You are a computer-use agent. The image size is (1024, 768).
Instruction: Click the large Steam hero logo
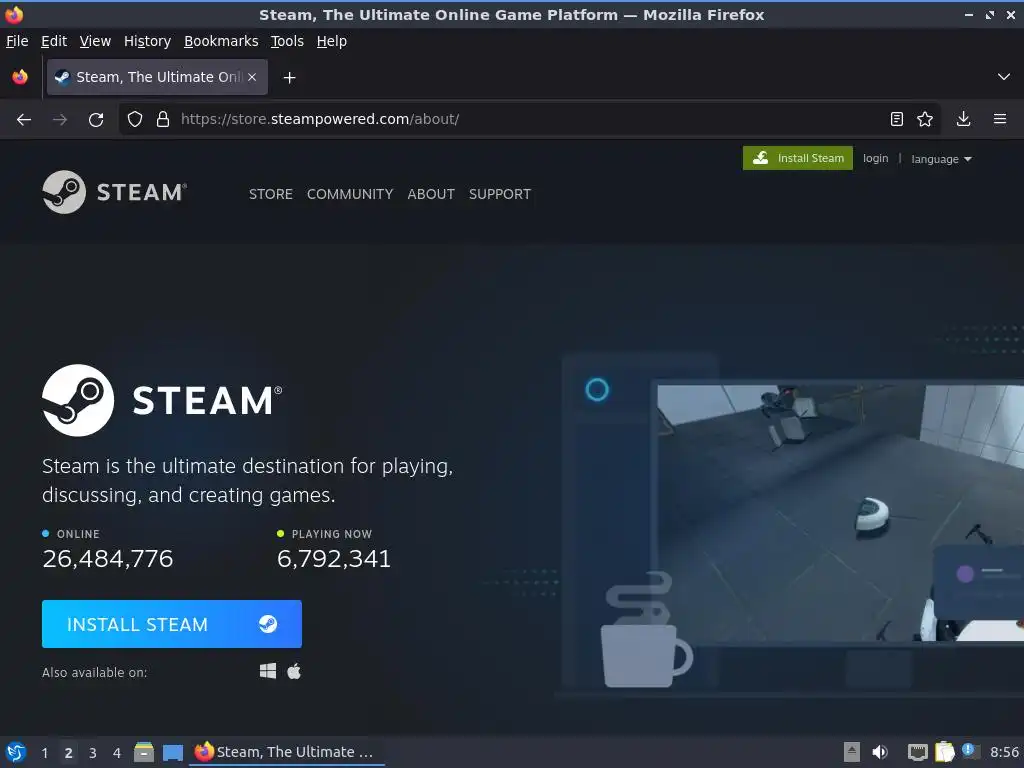(x=162, y=400)
